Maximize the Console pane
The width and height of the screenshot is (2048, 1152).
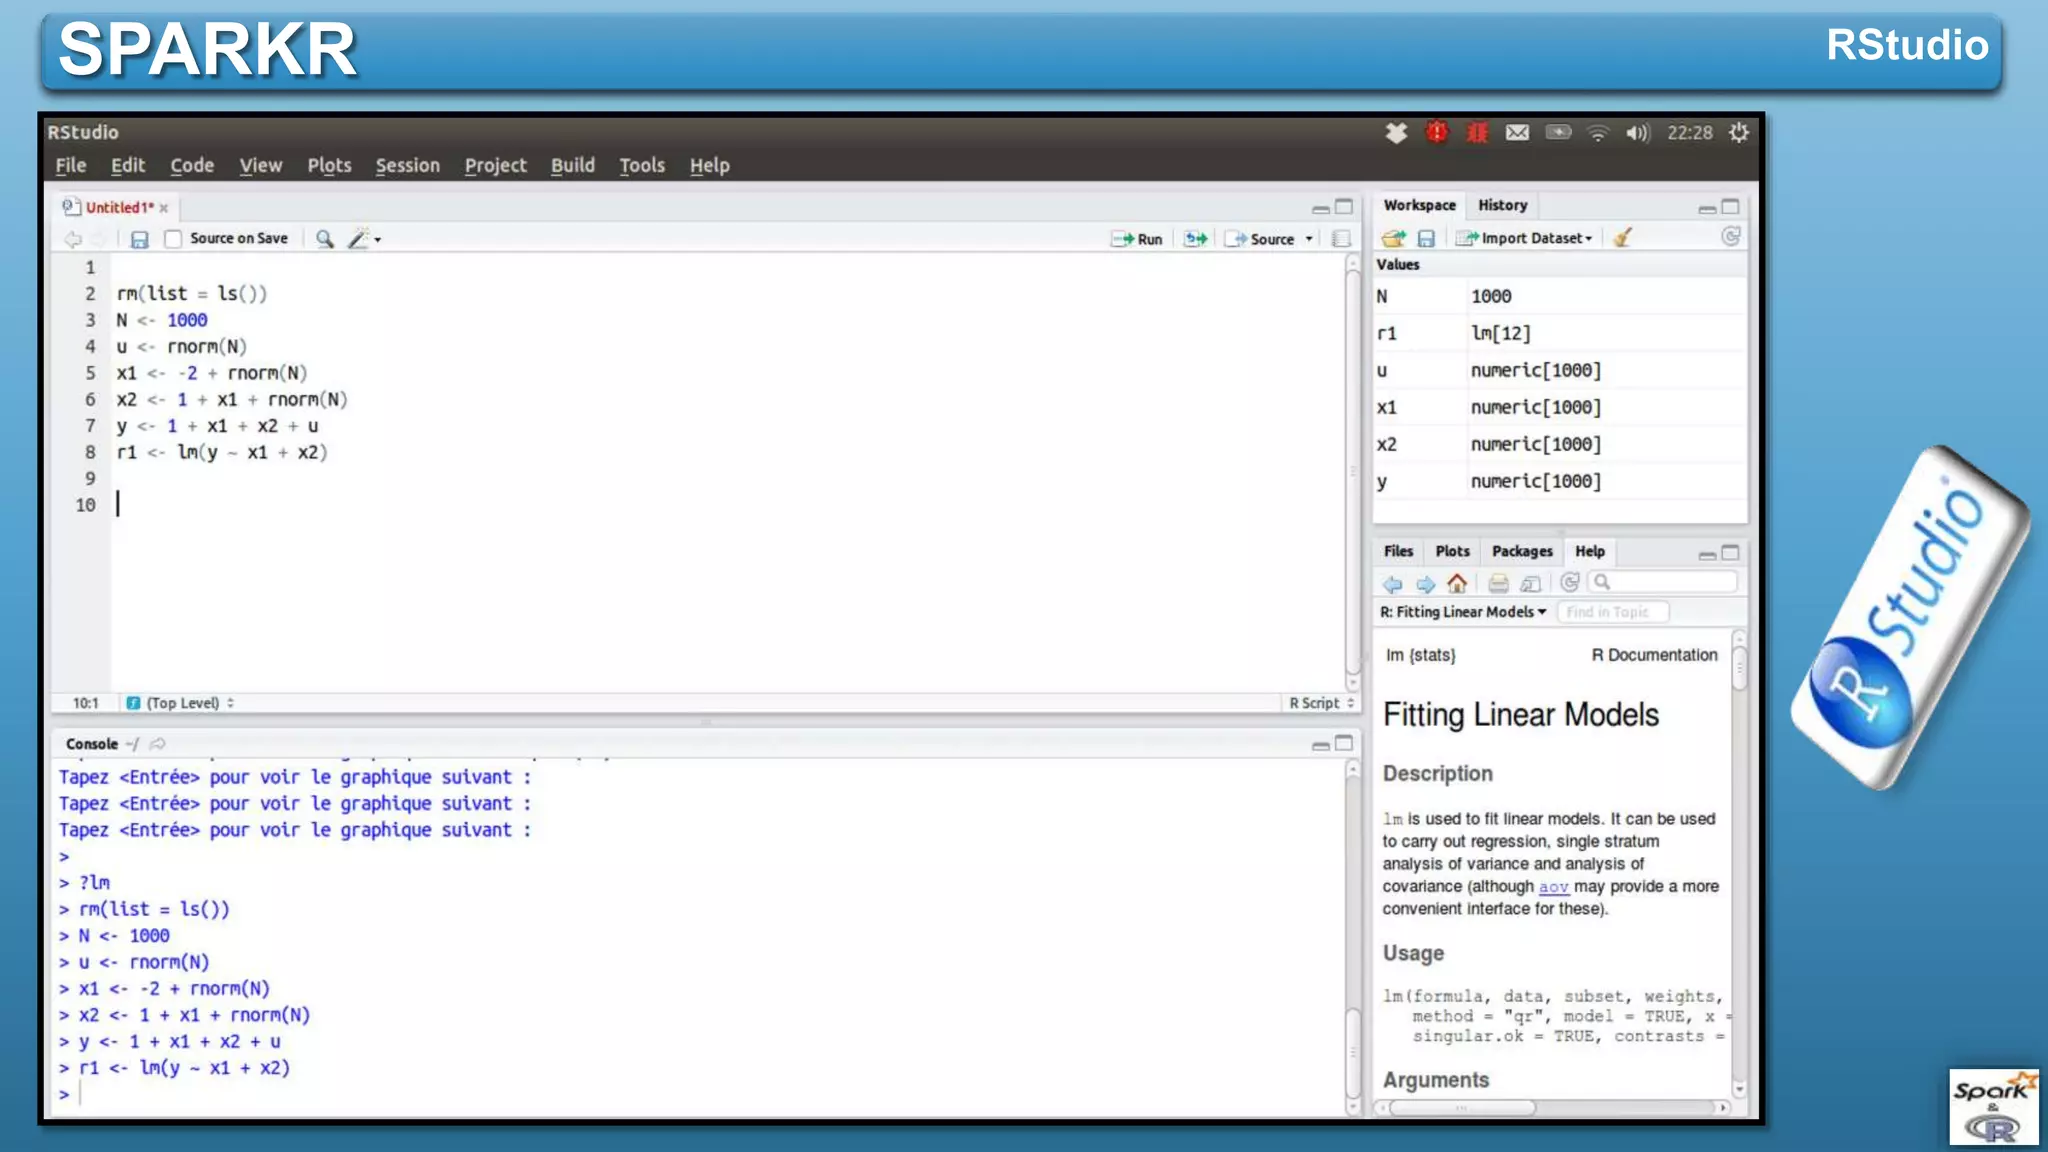click(1344, 743)
